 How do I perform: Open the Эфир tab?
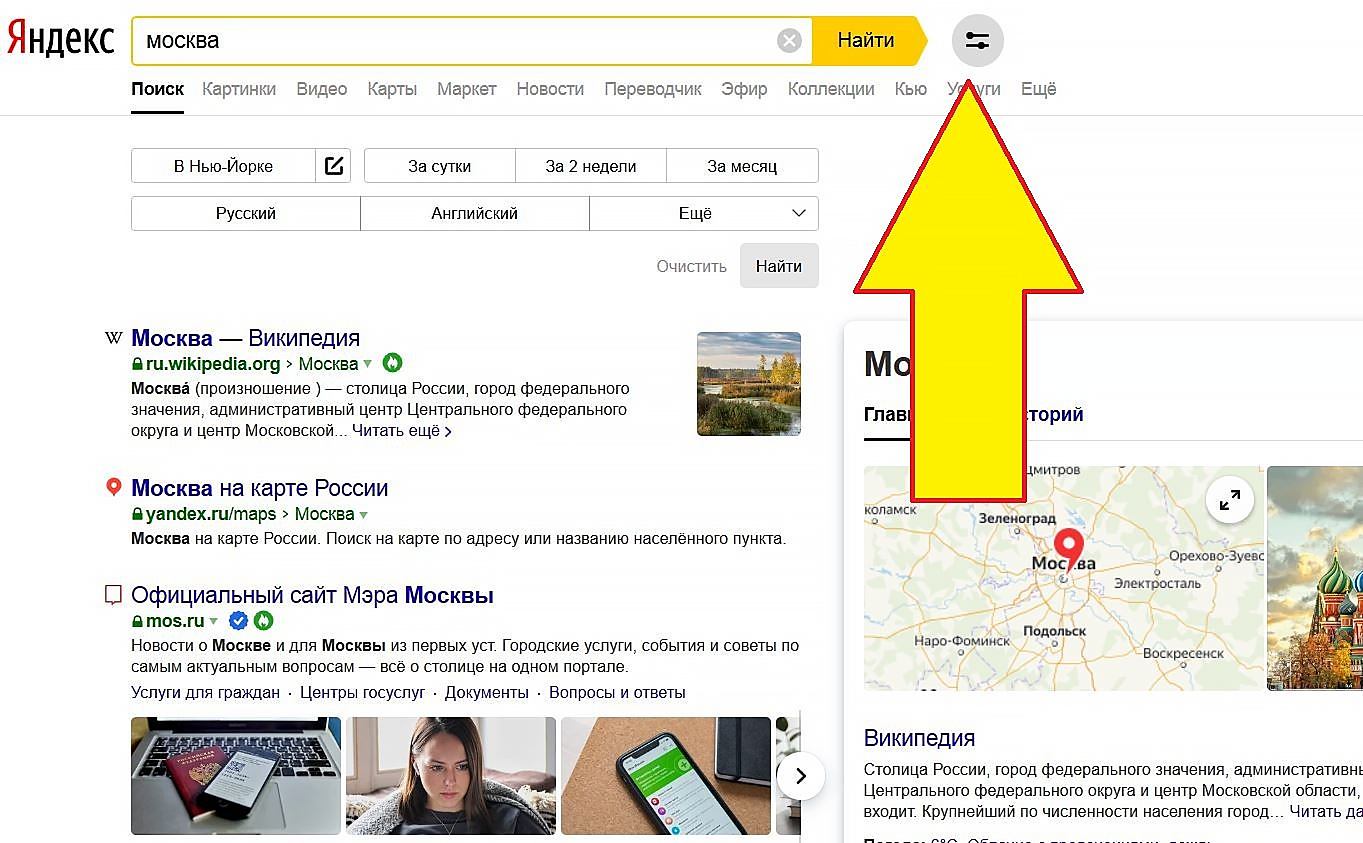(745, 89)
